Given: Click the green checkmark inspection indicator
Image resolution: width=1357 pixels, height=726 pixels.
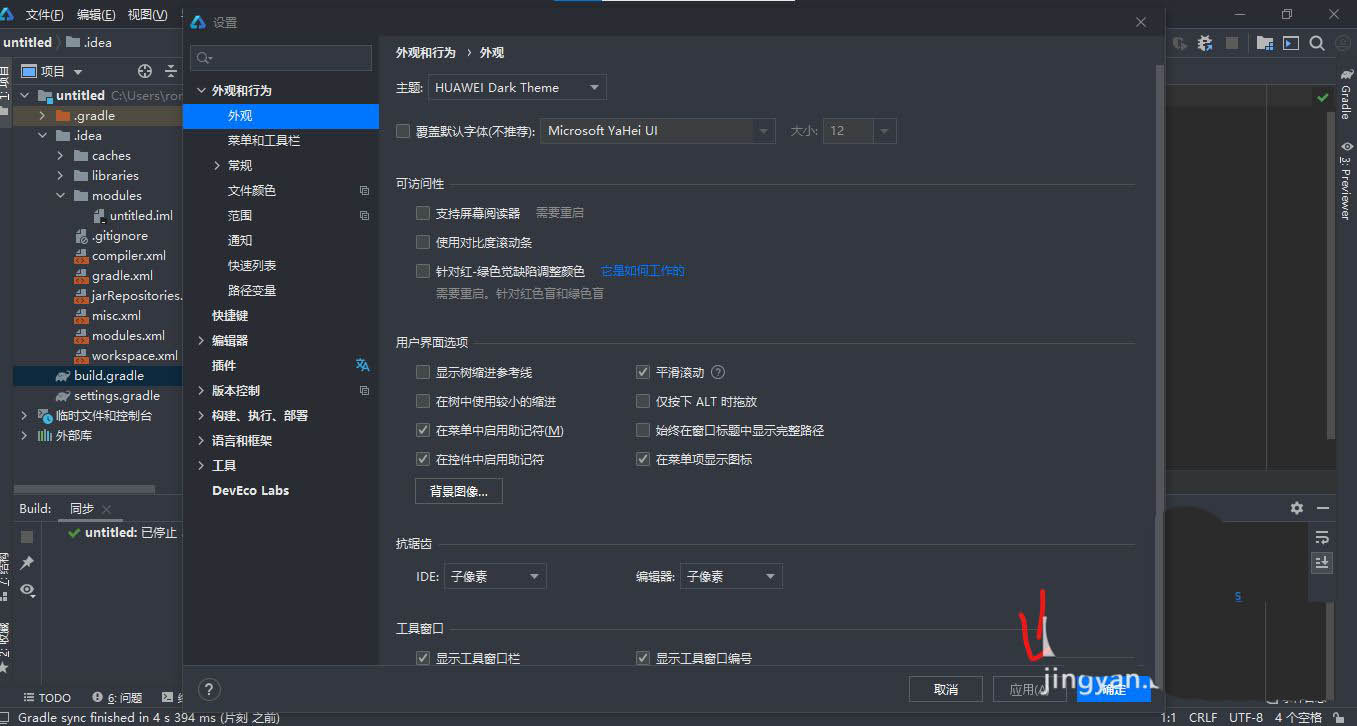Looking at the screenshot, I should pyautogui.click(x=1323, y=97).
